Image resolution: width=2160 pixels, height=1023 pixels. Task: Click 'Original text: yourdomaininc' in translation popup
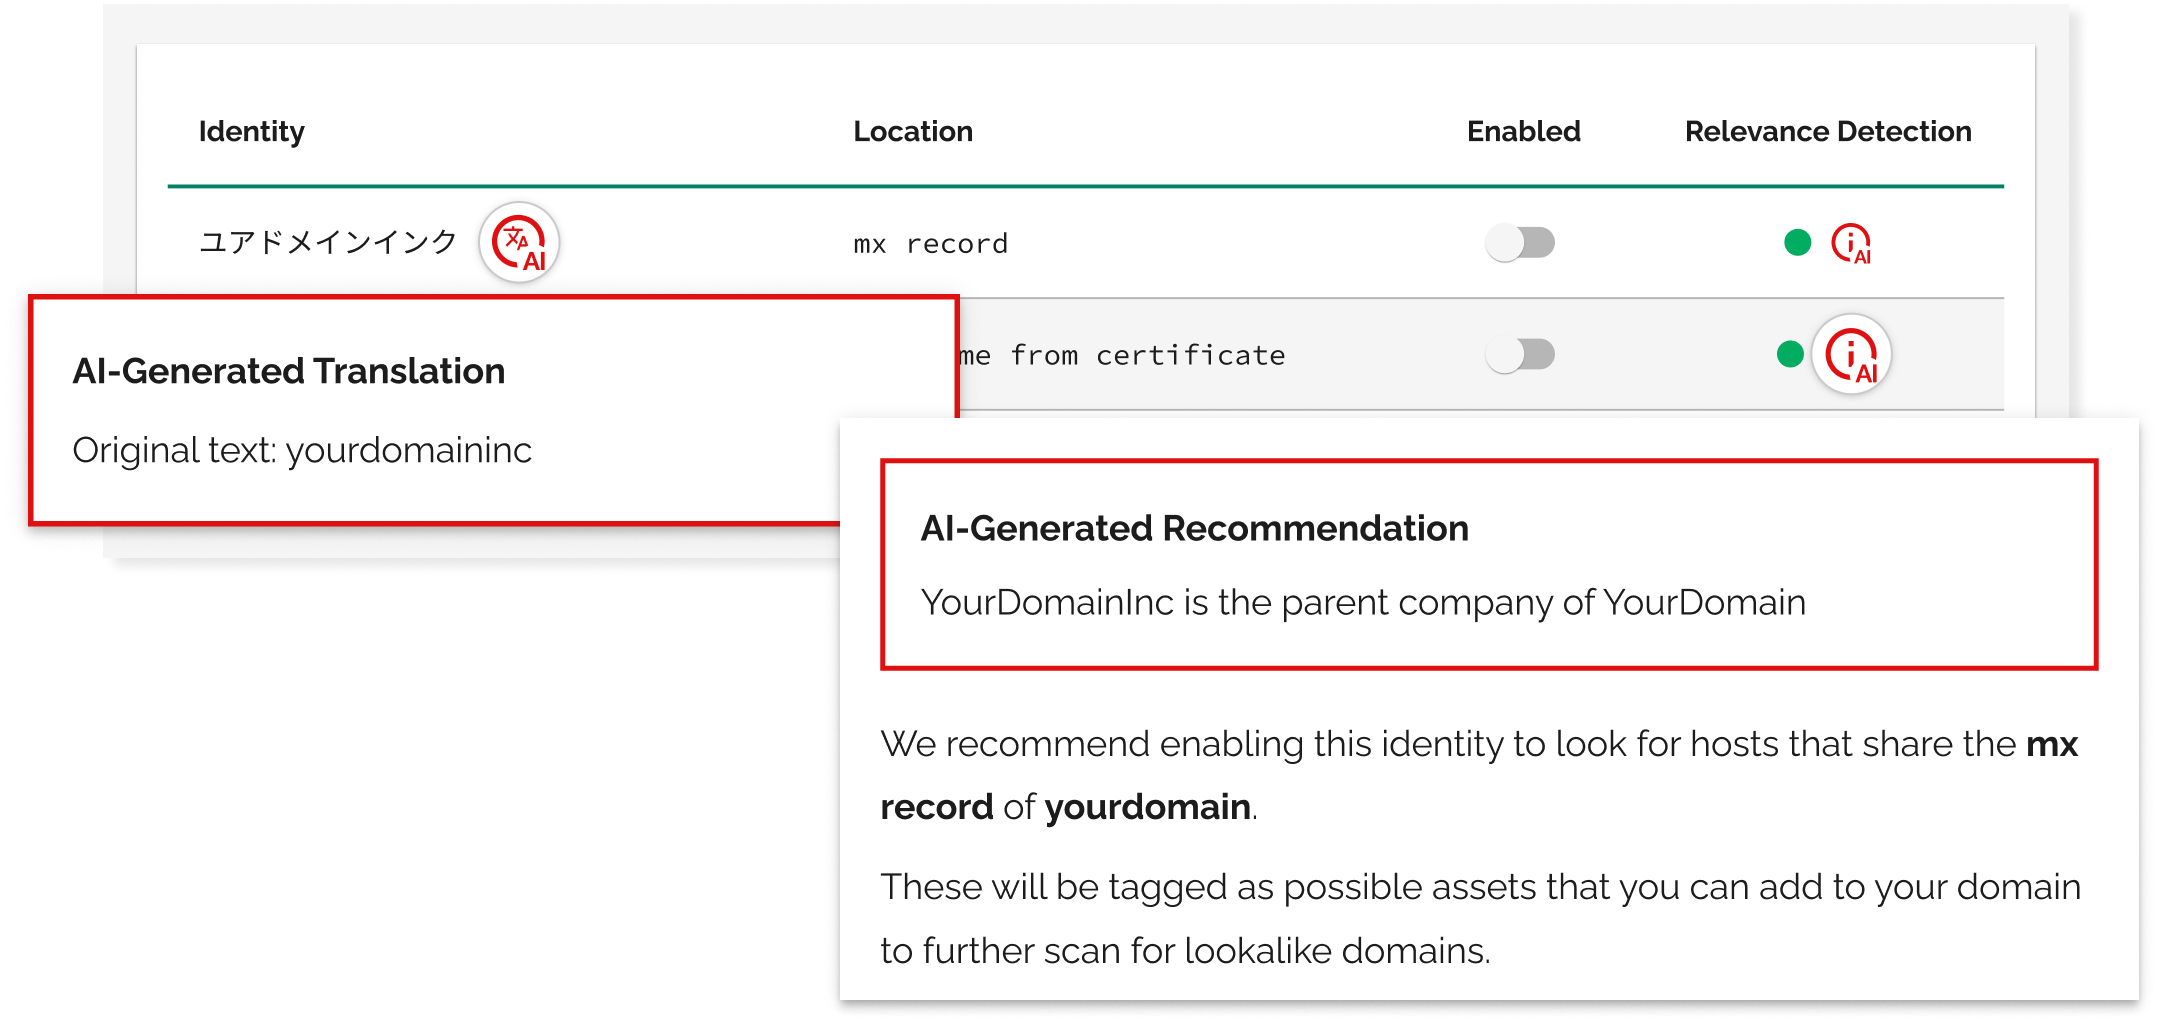coord(302,451)
